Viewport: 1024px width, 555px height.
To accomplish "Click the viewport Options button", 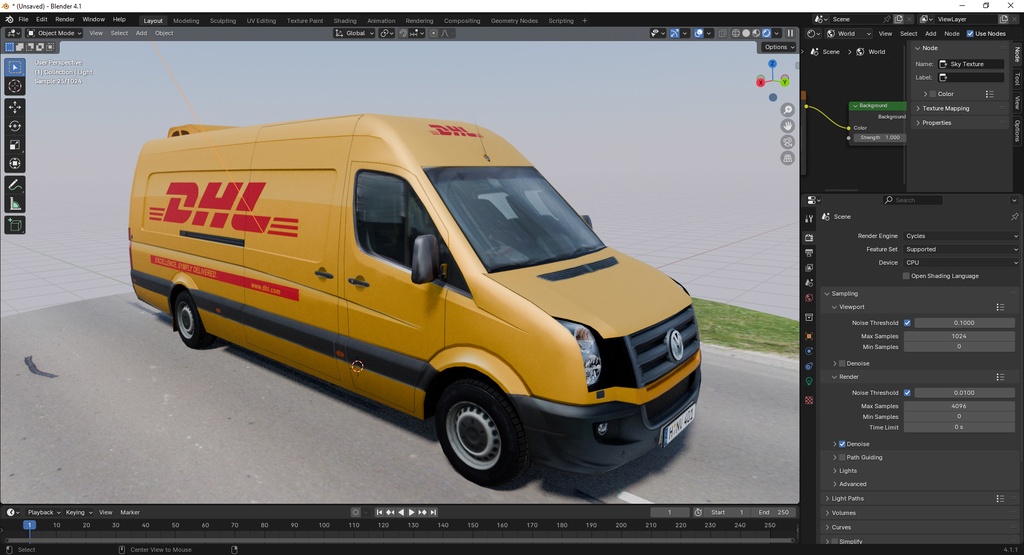I will tap(778, 47).
